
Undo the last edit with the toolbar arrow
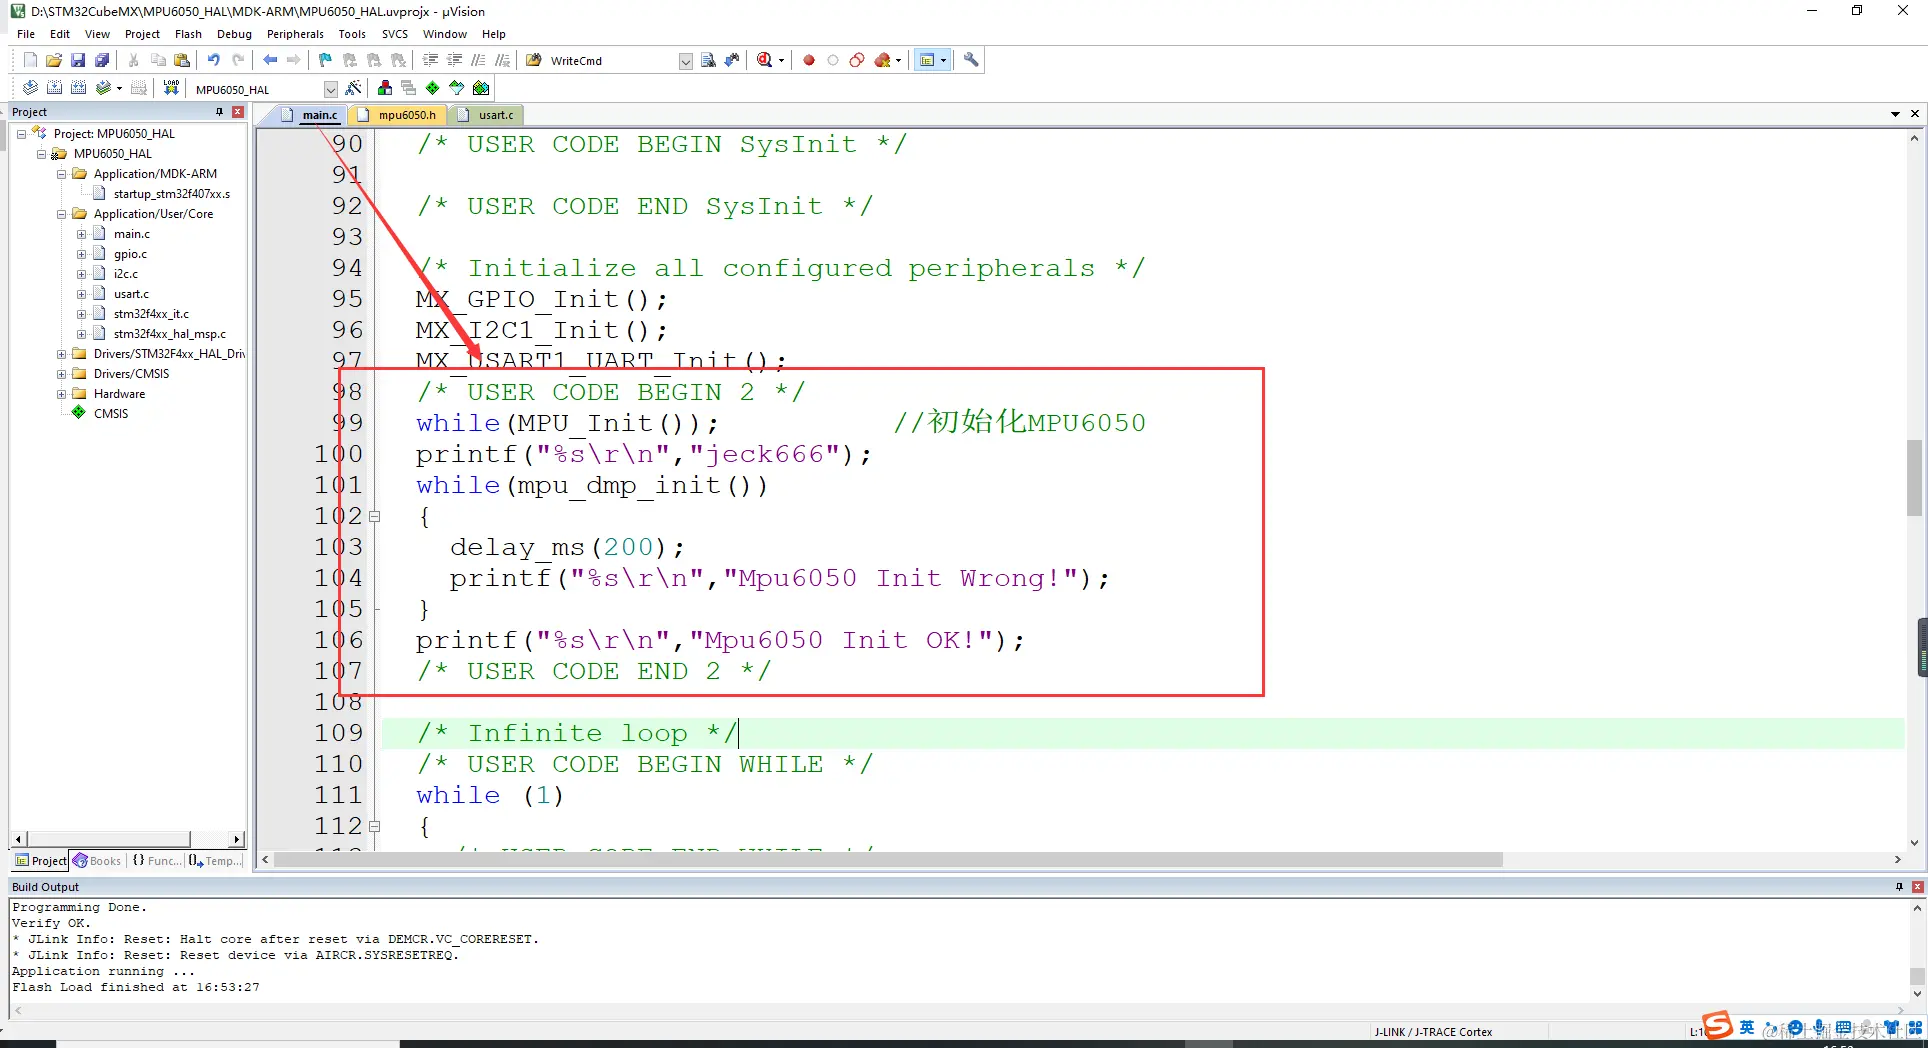[213, 60]
